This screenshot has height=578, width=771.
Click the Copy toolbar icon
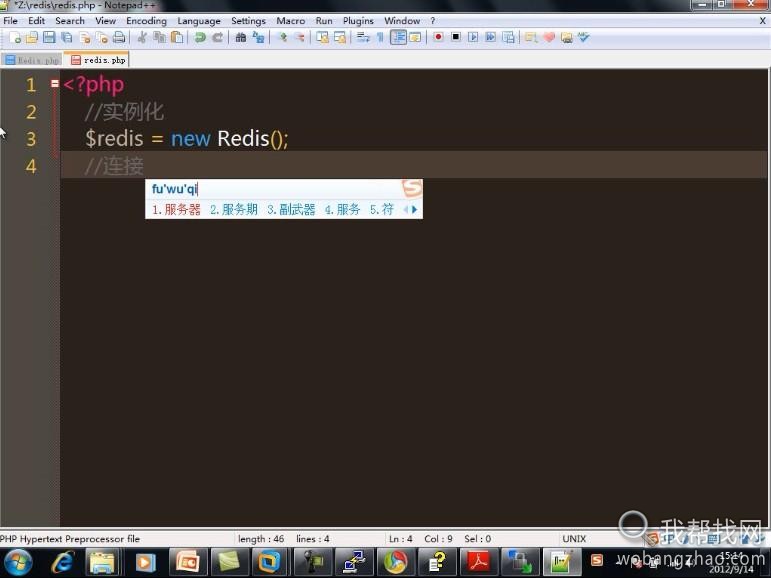[159, 37]
